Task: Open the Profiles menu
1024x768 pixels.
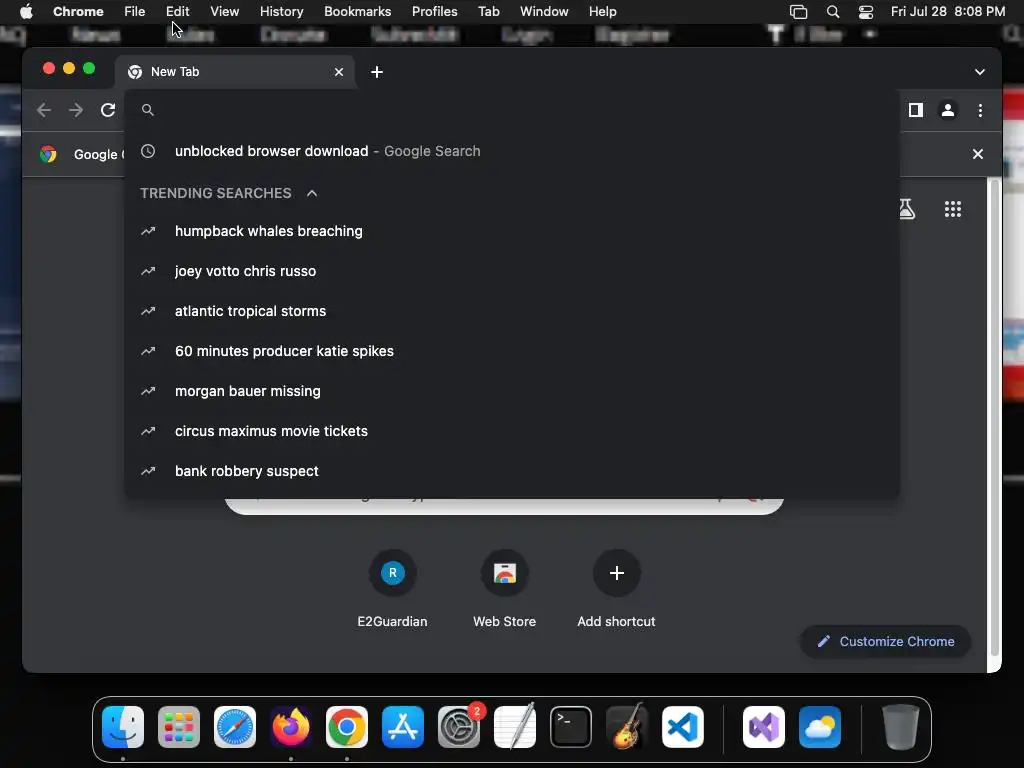Action: pos(435,12)
